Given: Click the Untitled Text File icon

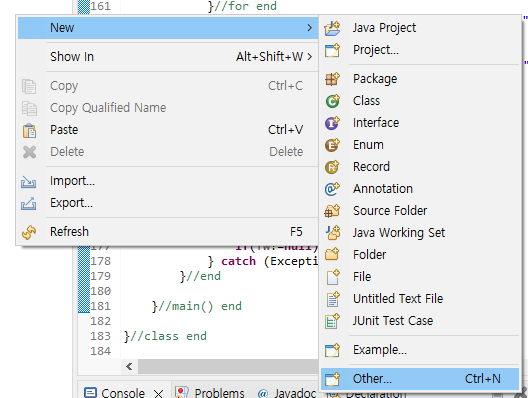Looking at the screenshot, I should pos(333,299).
